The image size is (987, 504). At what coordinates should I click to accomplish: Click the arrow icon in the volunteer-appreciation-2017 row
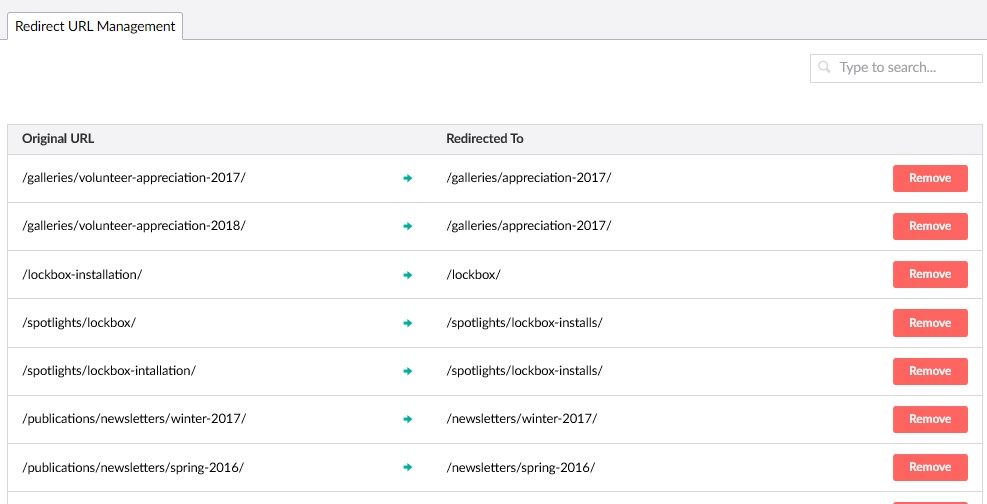pyautogui.click(x=407, y=178)
